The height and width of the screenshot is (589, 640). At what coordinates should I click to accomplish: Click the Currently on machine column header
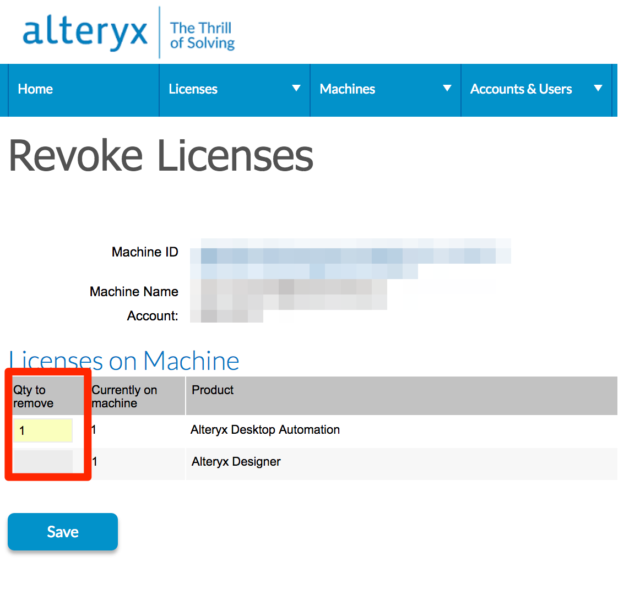(x=124, y=396)
